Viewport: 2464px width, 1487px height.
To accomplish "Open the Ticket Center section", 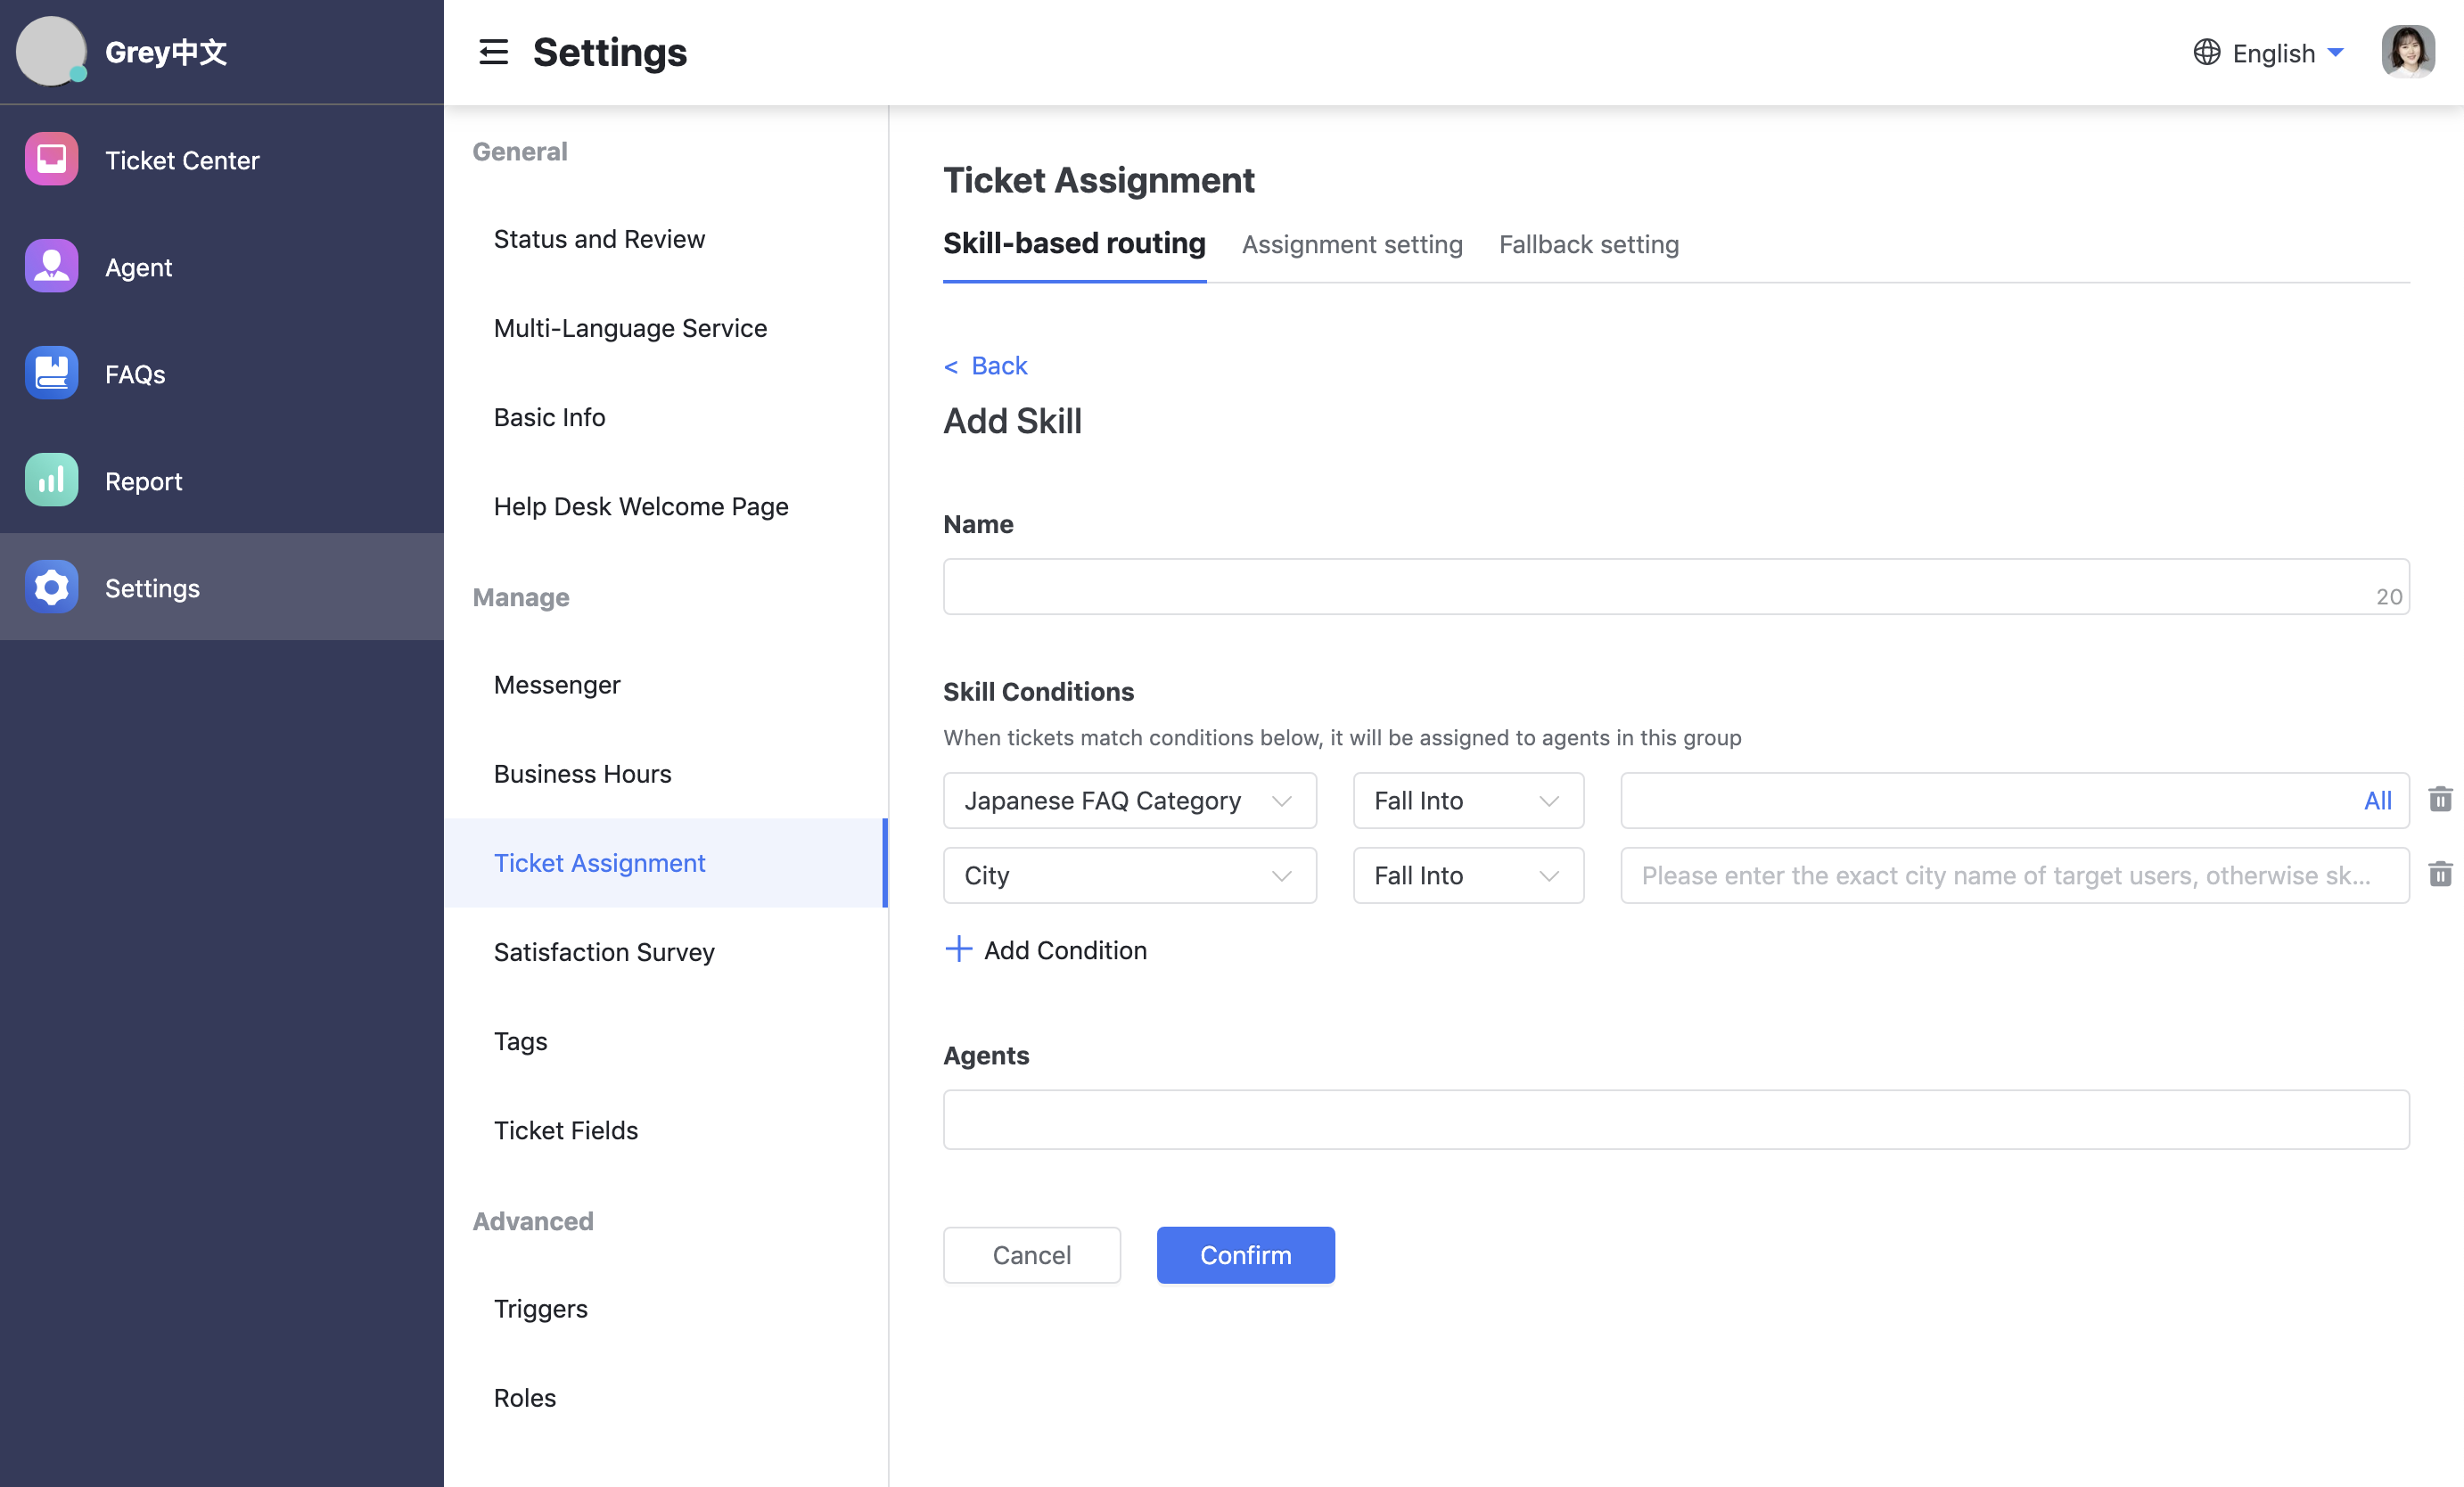I will [181, 160].
